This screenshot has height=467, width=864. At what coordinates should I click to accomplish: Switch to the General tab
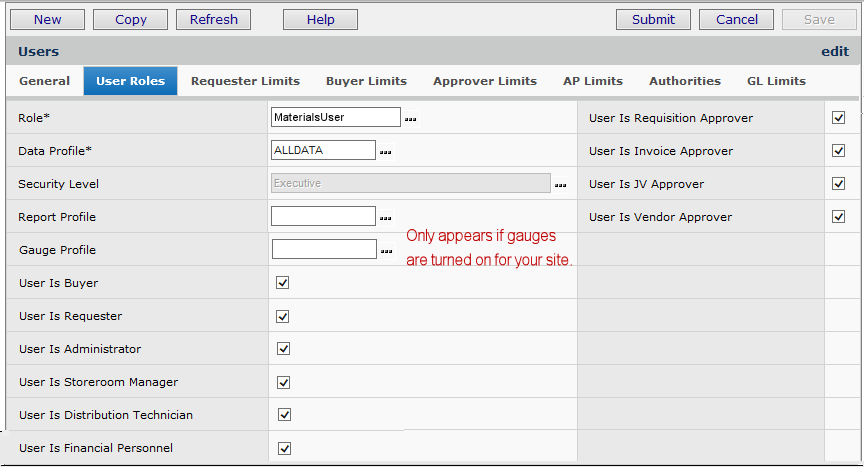[x=44, y=81]
